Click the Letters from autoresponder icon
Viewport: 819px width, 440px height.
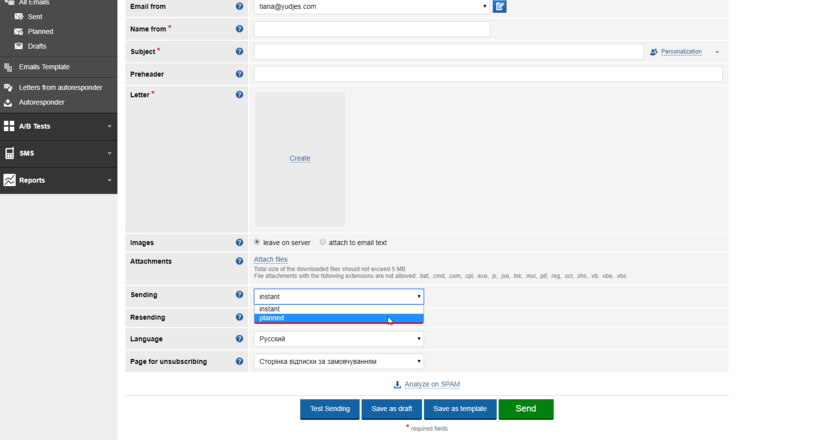pyautogui.click(x=8, y=87)
